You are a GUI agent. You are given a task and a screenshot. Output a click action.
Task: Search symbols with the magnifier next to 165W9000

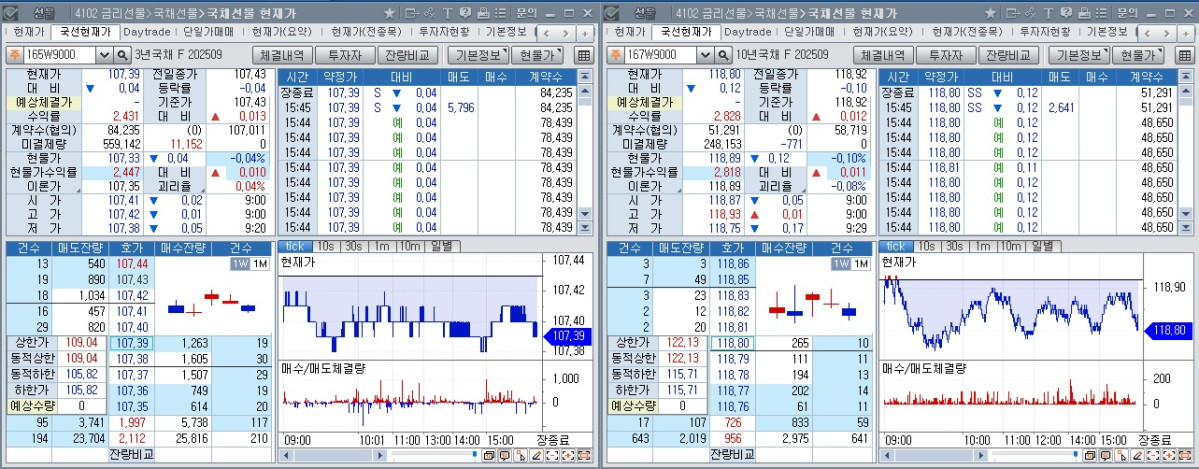click(x=122, y=55)
